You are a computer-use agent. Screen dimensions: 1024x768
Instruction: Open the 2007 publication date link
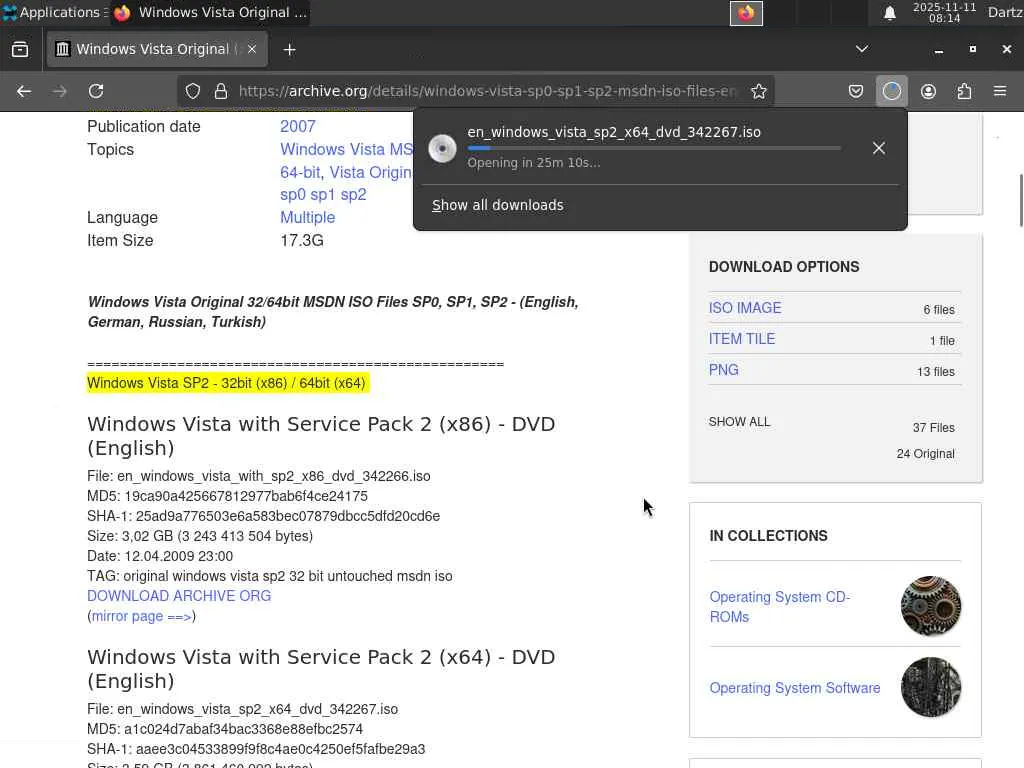coord(298,127)
